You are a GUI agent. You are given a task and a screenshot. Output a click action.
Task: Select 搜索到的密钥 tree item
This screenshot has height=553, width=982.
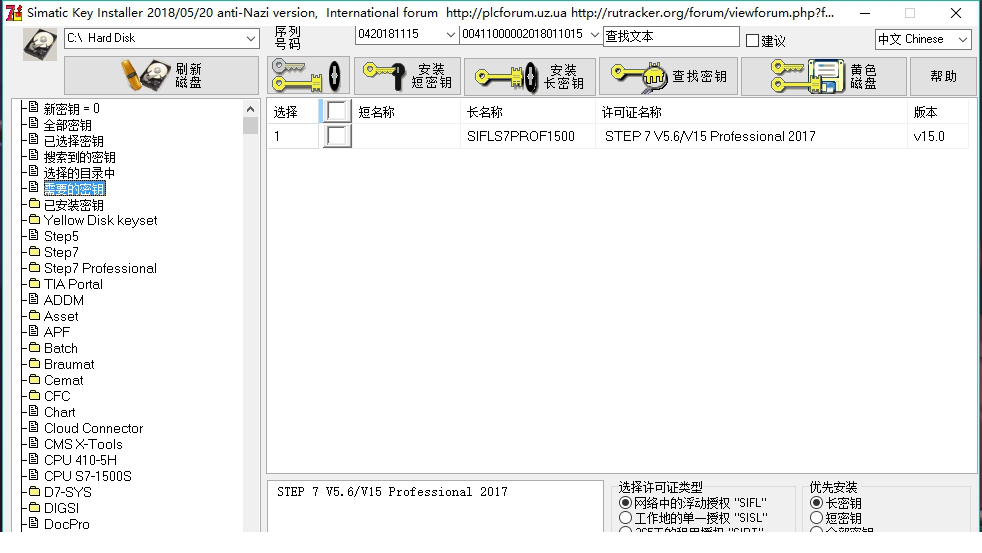80,157
